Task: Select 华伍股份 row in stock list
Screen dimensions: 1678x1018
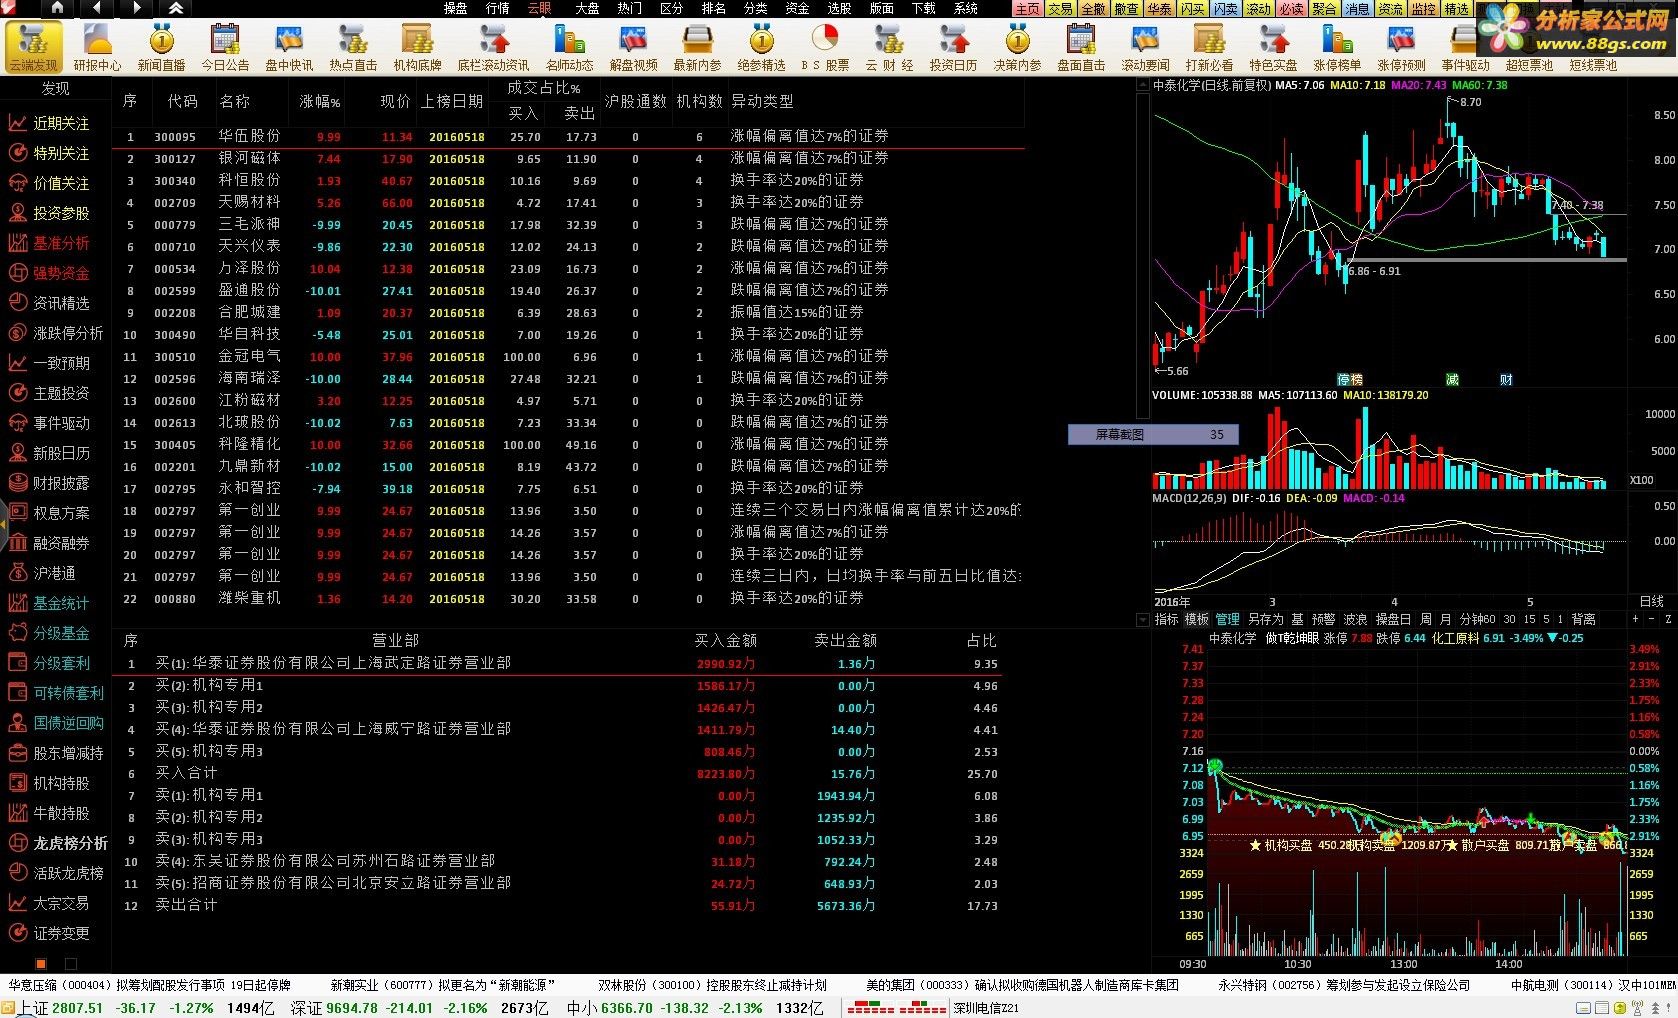Action: (x=570, y=137)
